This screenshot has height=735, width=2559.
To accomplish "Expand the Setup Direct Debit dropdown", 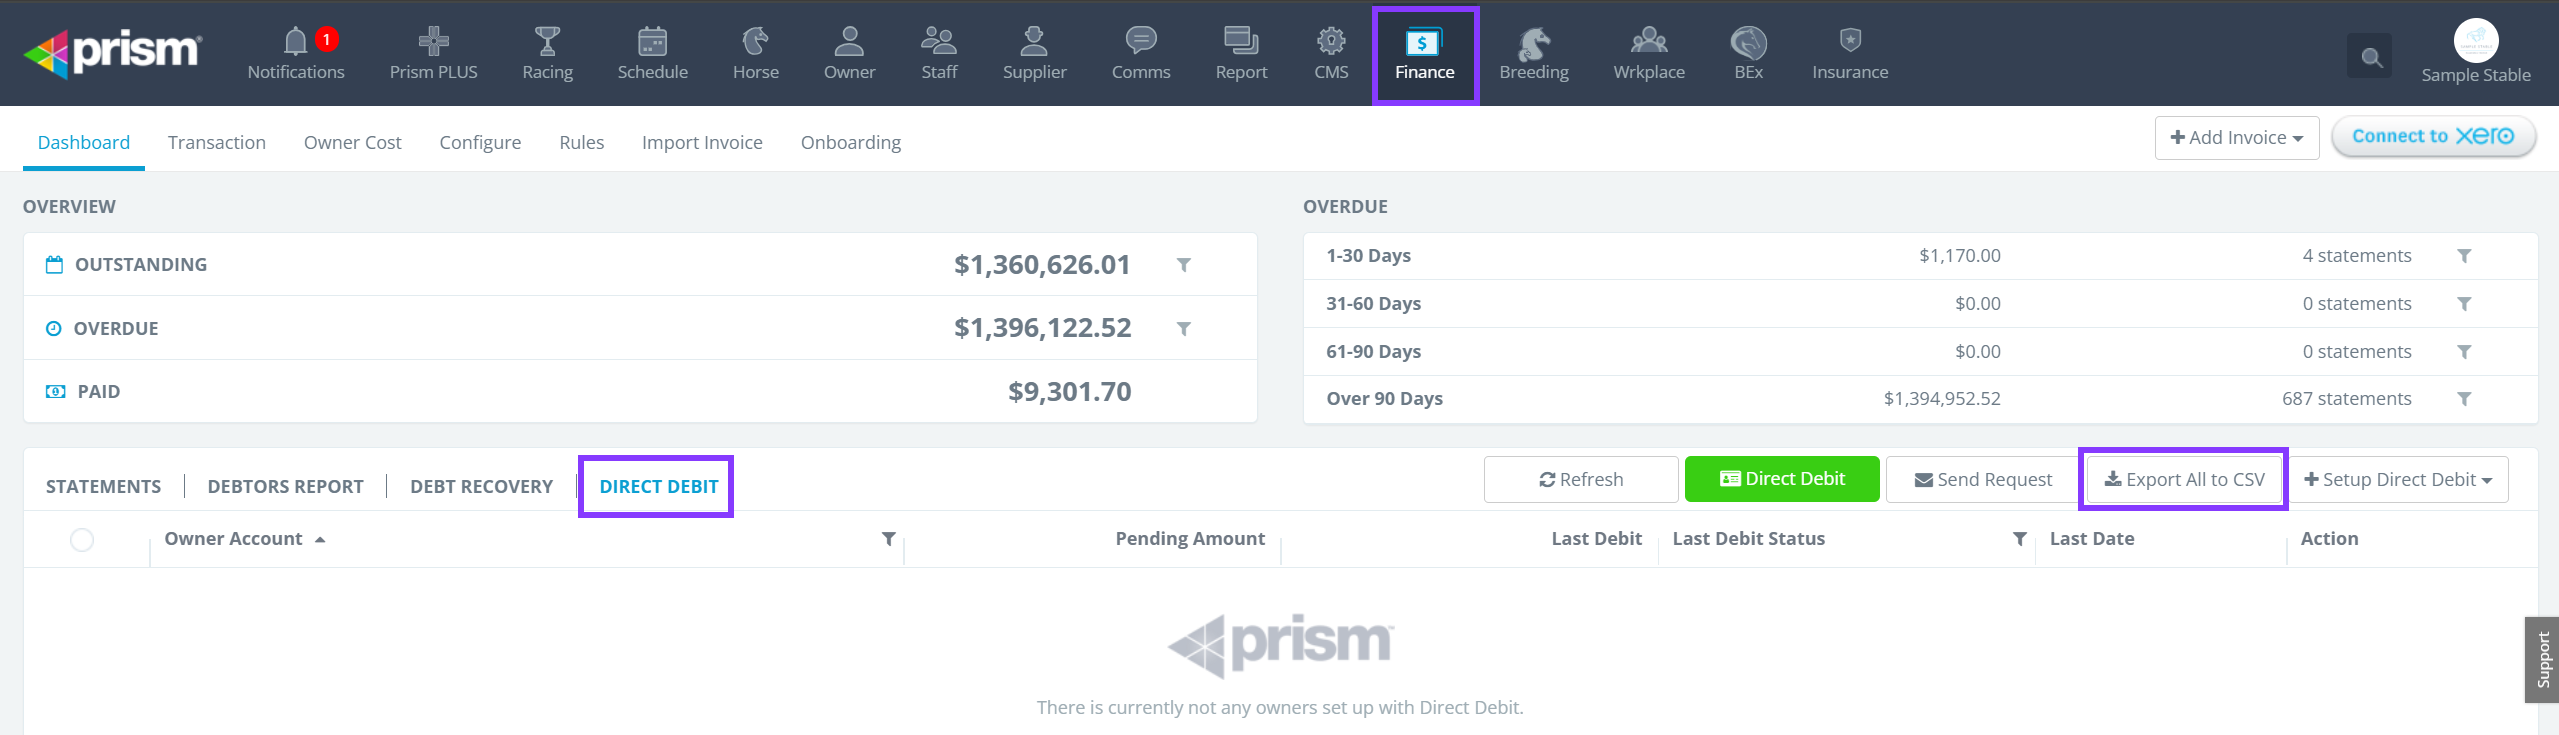I will tap(2398, 480).
